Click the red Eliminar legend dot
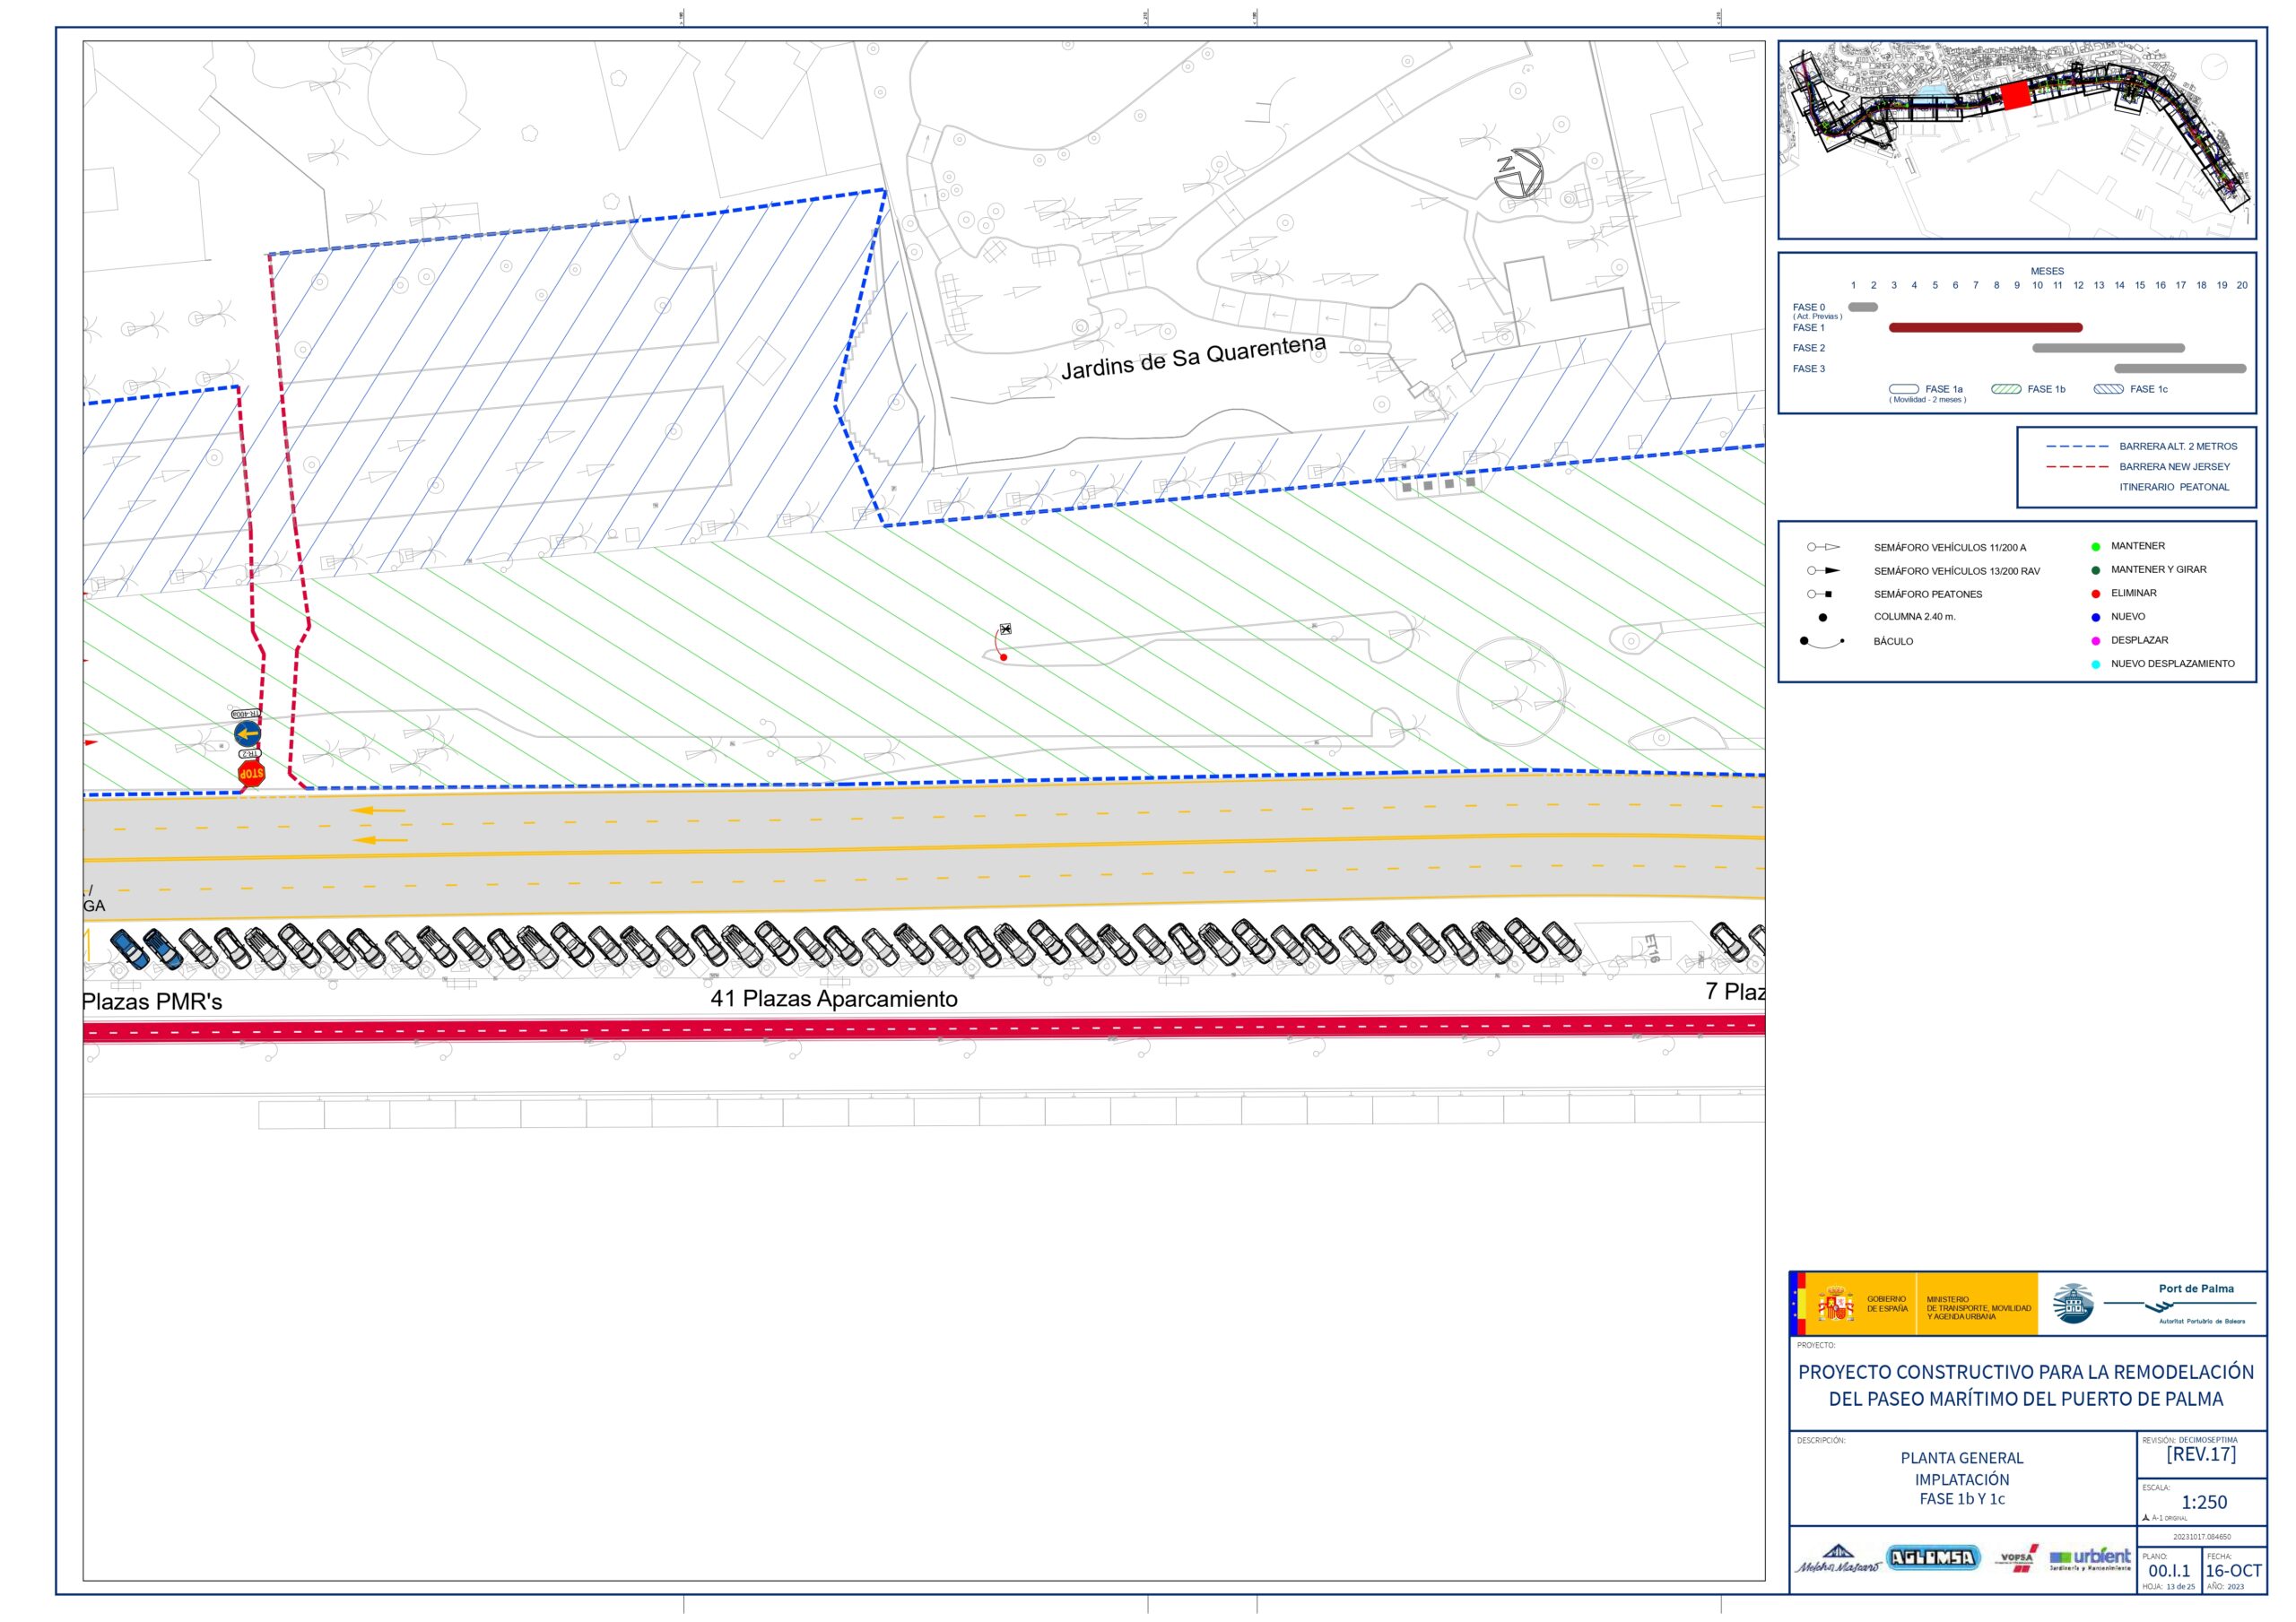This screenshot has height=1622, width=2296. (x=2096, y=594)
